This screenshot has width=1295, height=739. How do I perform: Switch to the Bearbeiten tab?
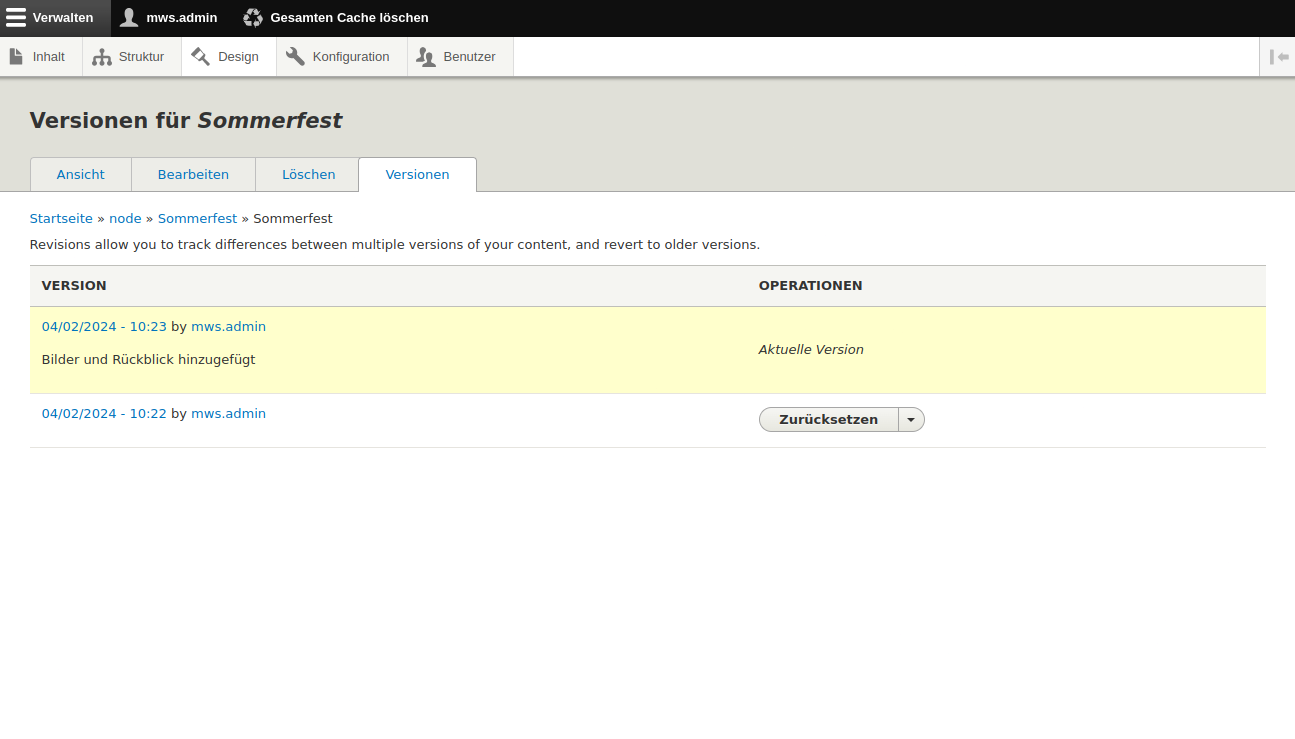(193, 174)
